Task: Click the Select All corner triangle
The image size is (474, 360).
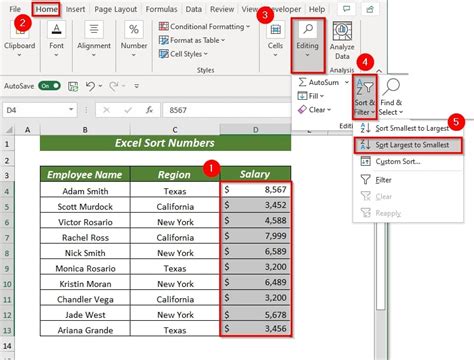Action: pyautogui.click(x=9, y=129)
